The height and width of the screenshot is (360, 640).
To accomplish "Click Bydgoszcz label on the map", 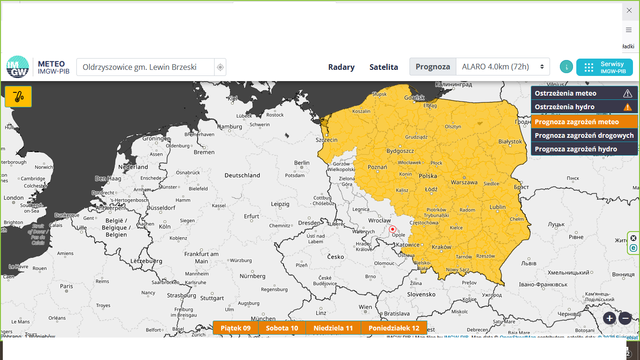I will (x=400, y=151).
